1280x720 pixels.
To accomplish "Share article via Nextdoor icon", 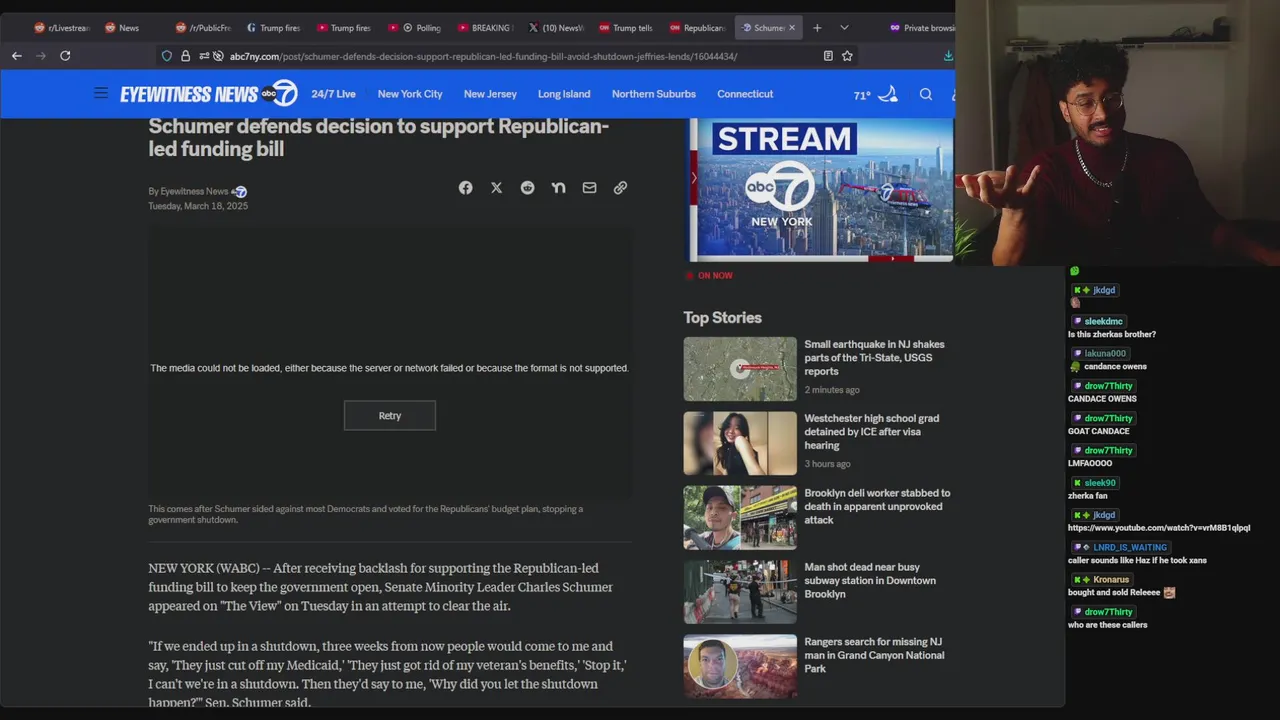I will (x=558, y=188).
